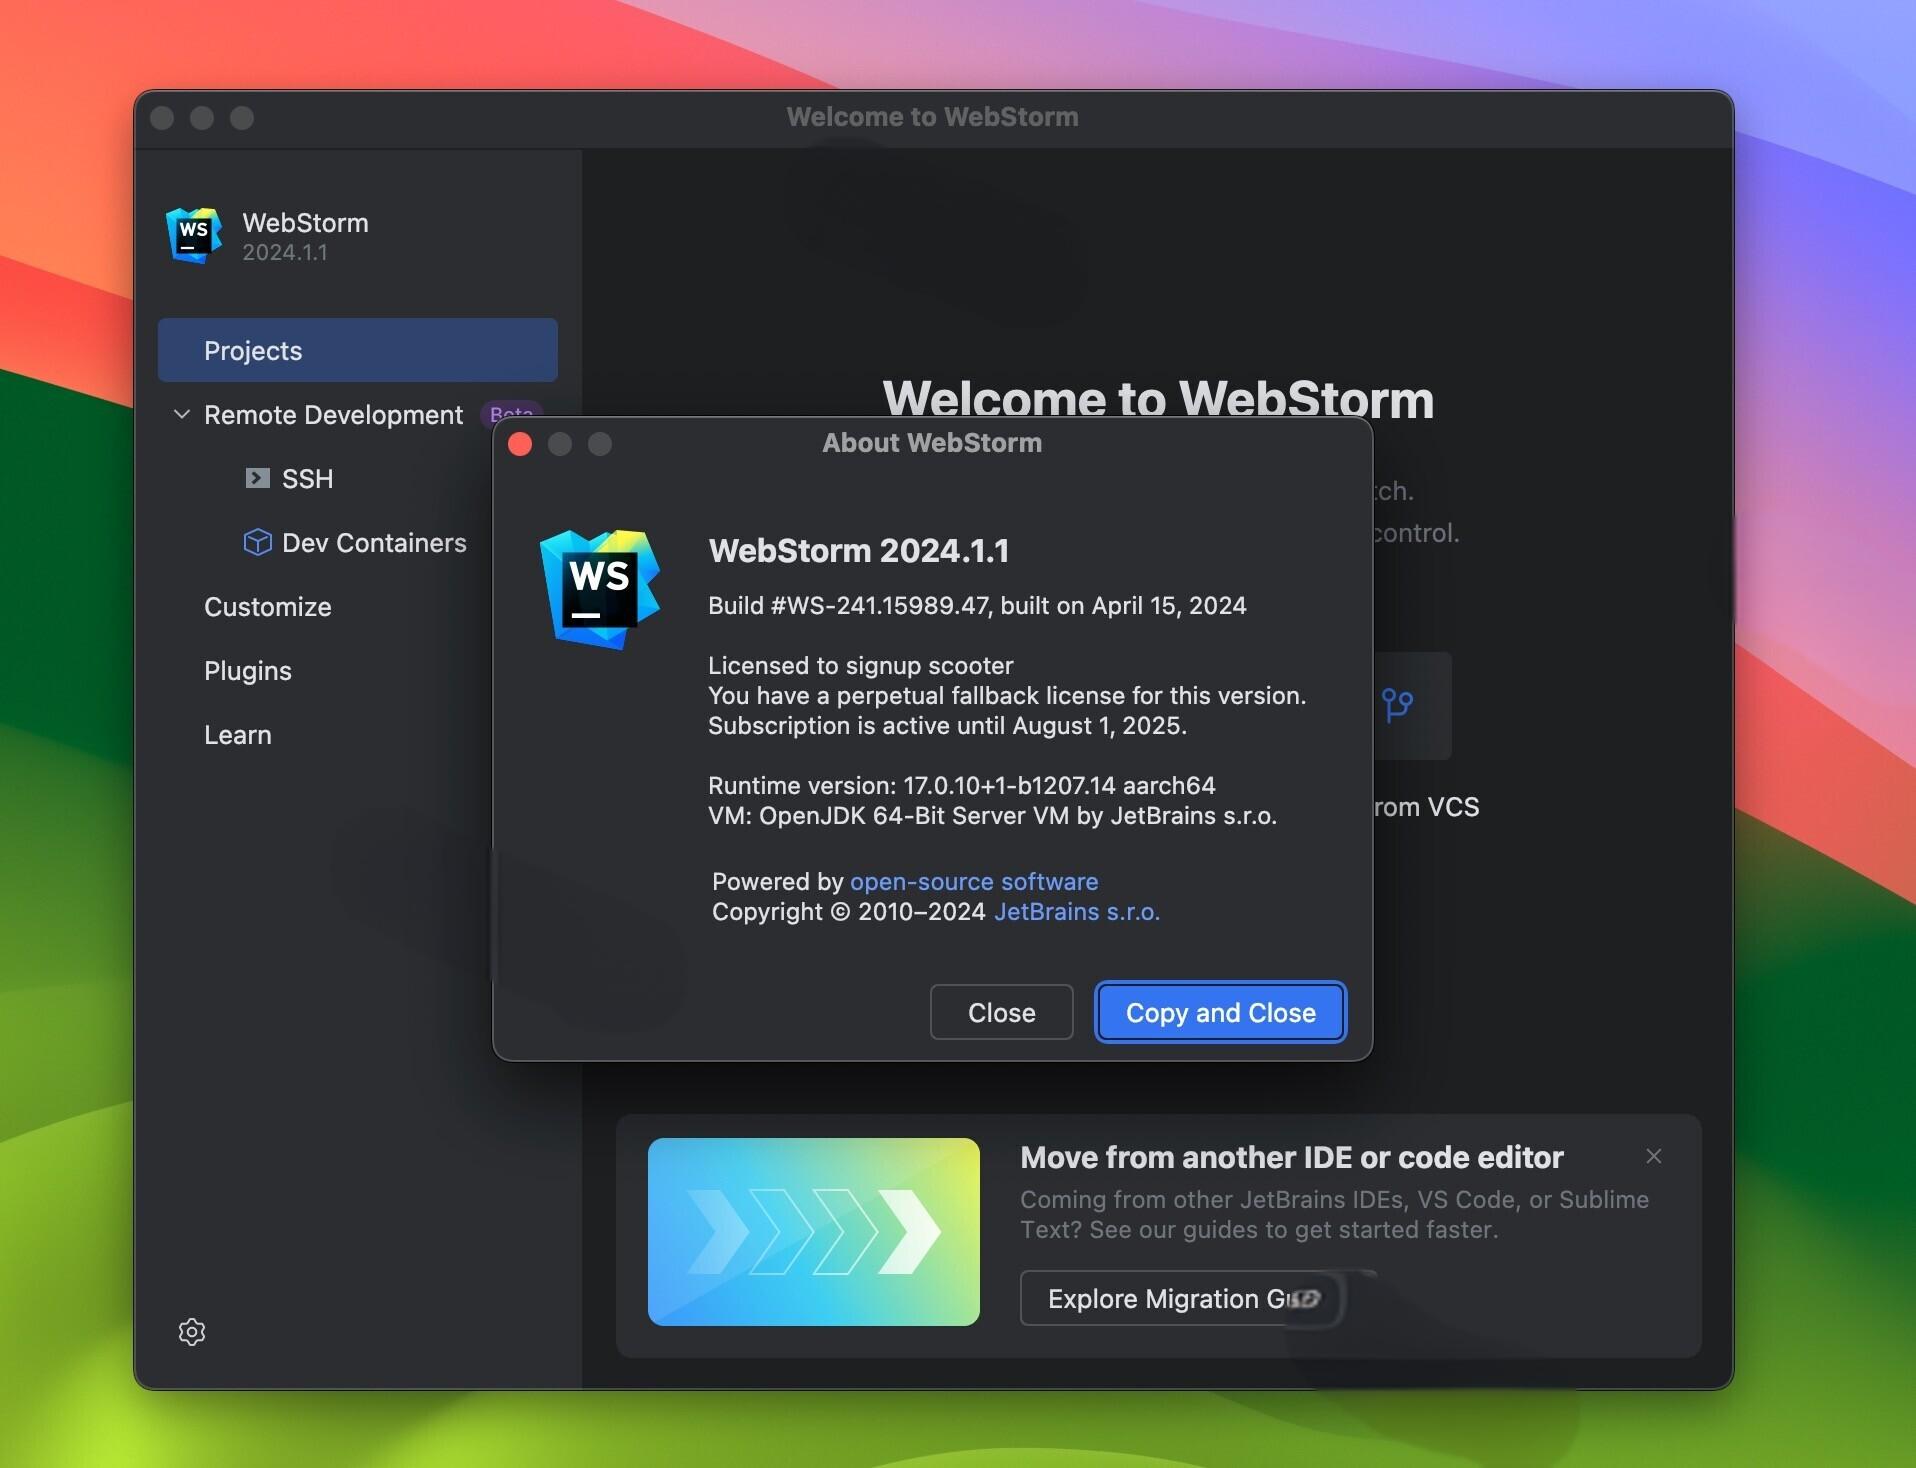
Task: Close the About WebStorm dialog via red traffic light
Action: 520,444
